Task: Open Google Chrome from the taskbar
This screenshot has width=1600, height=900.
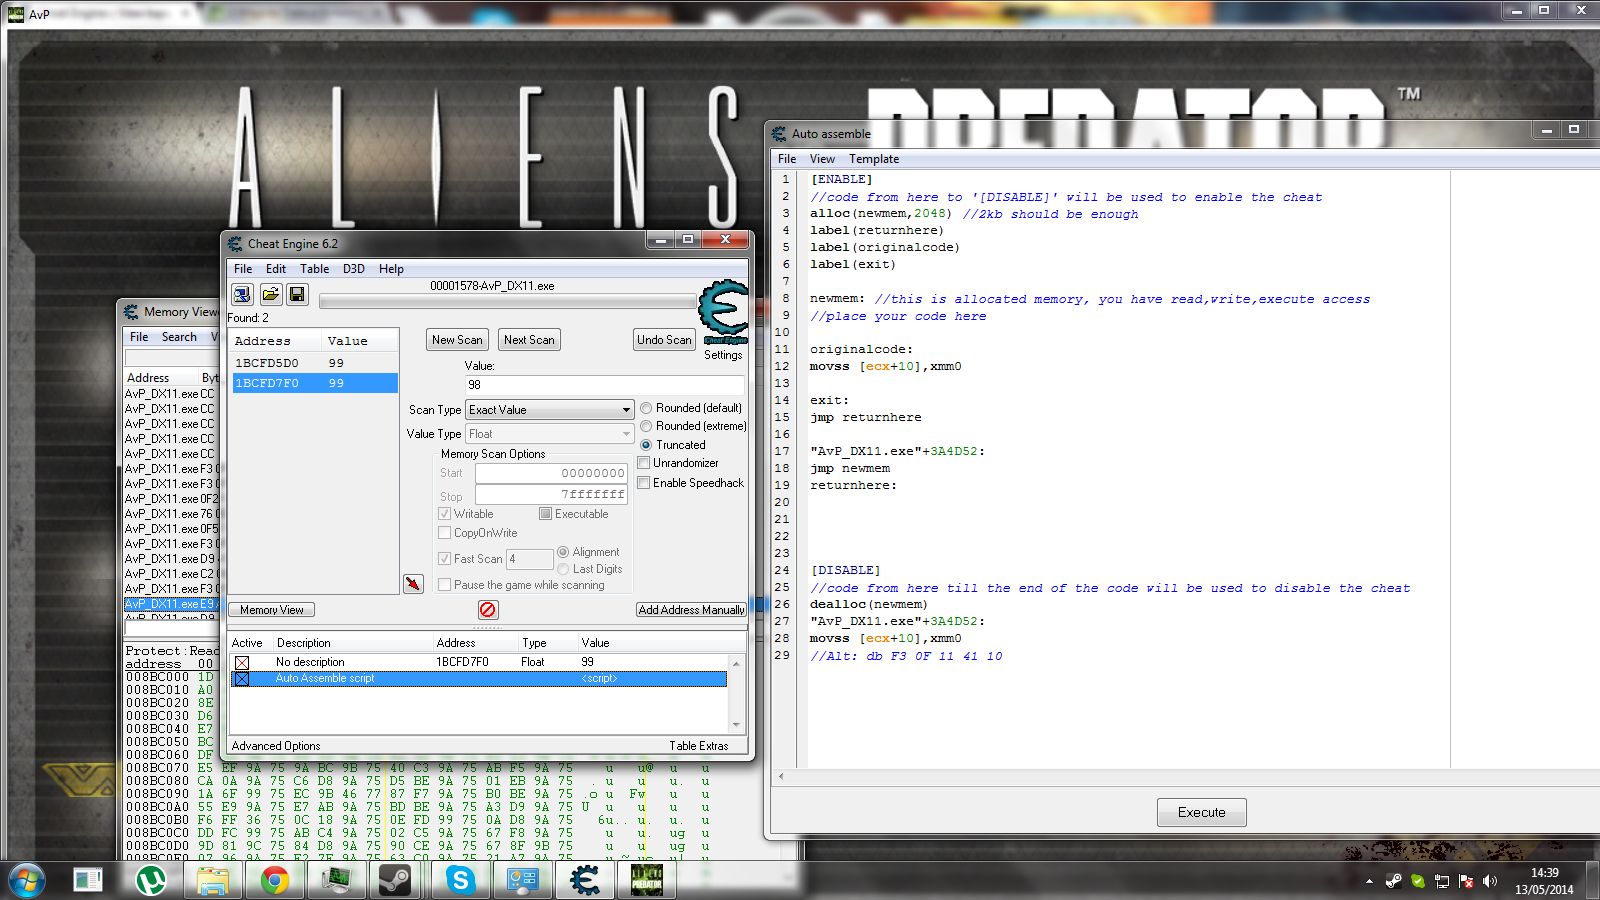Action: tap(275, 880)
